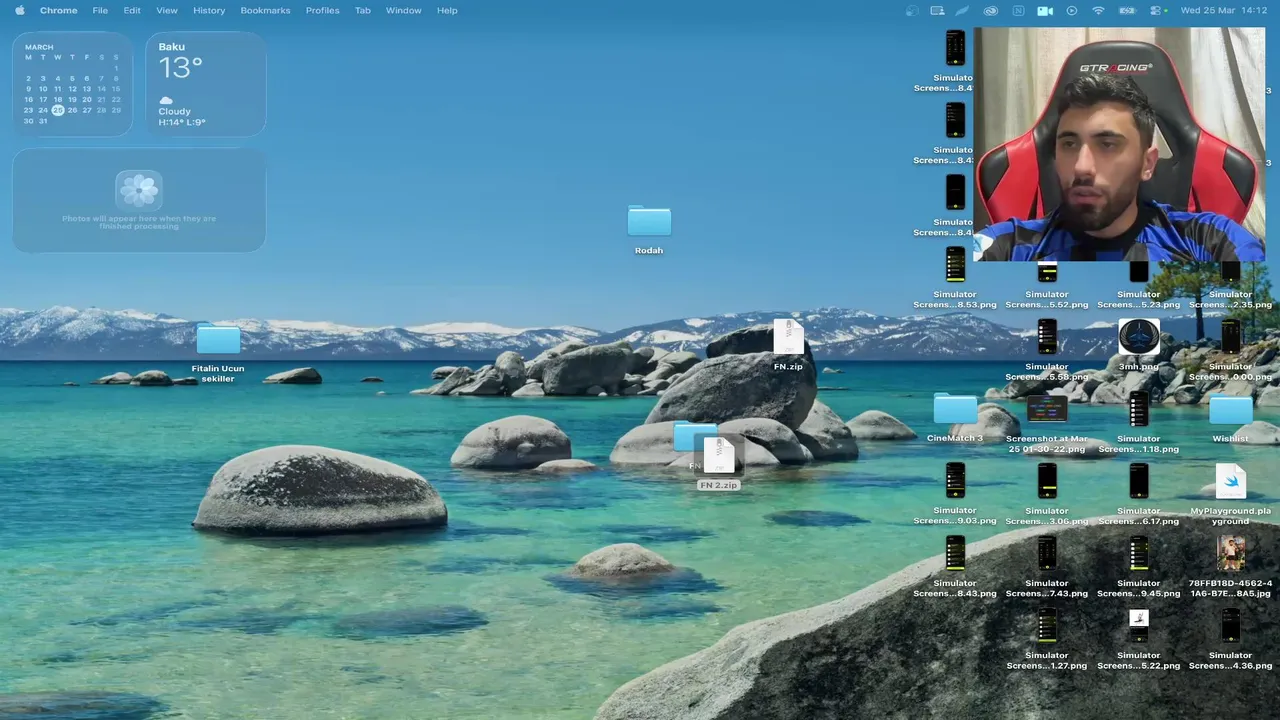Open the View menu
Image resolution: width=1280 pixels, height=720 pixels.
[x=167, y=10]
